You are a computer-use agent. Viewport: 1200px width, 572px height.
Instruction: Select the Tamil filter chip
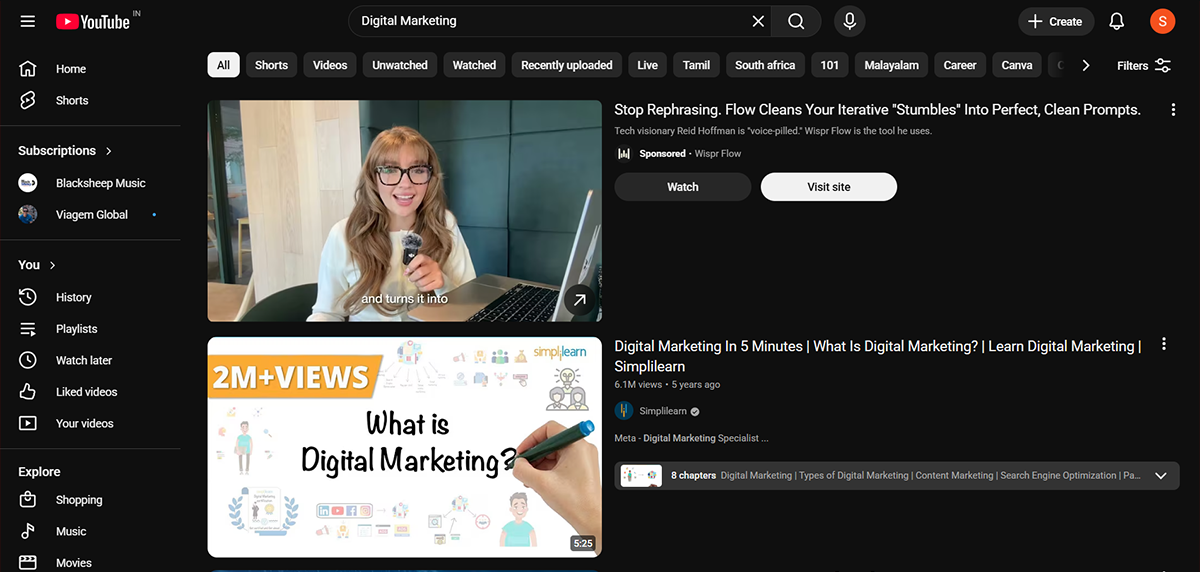(x=696, y=65)
